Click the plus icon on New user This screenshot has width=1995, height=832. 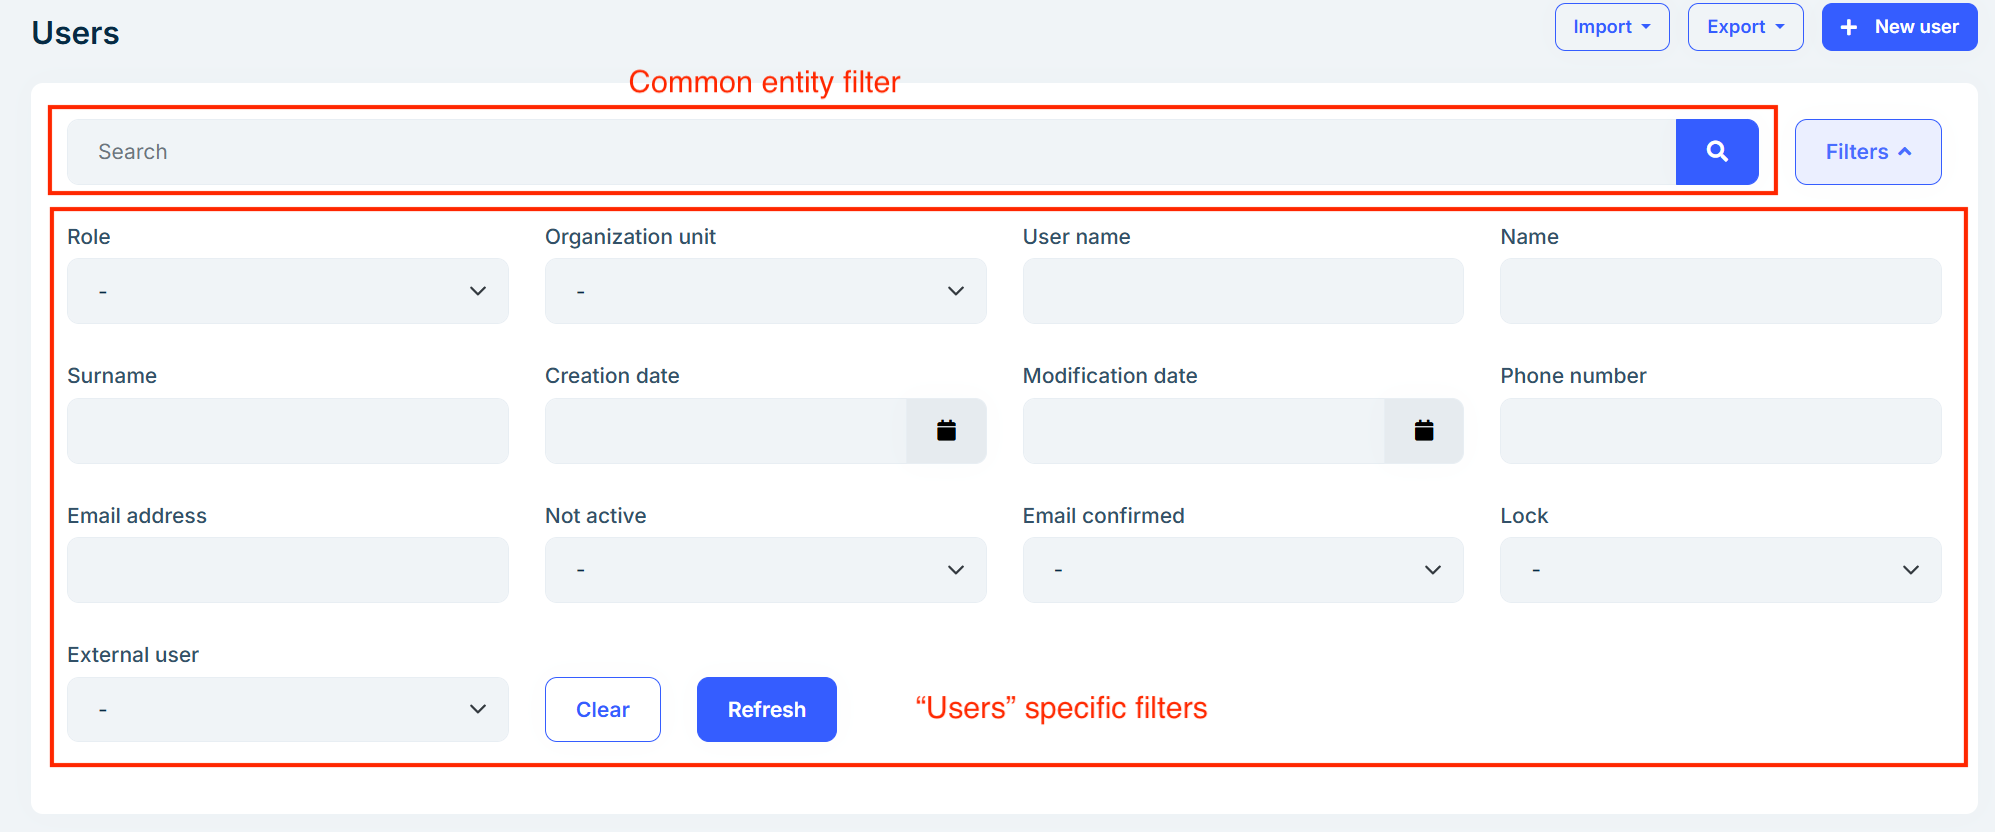click(1849, 26)
